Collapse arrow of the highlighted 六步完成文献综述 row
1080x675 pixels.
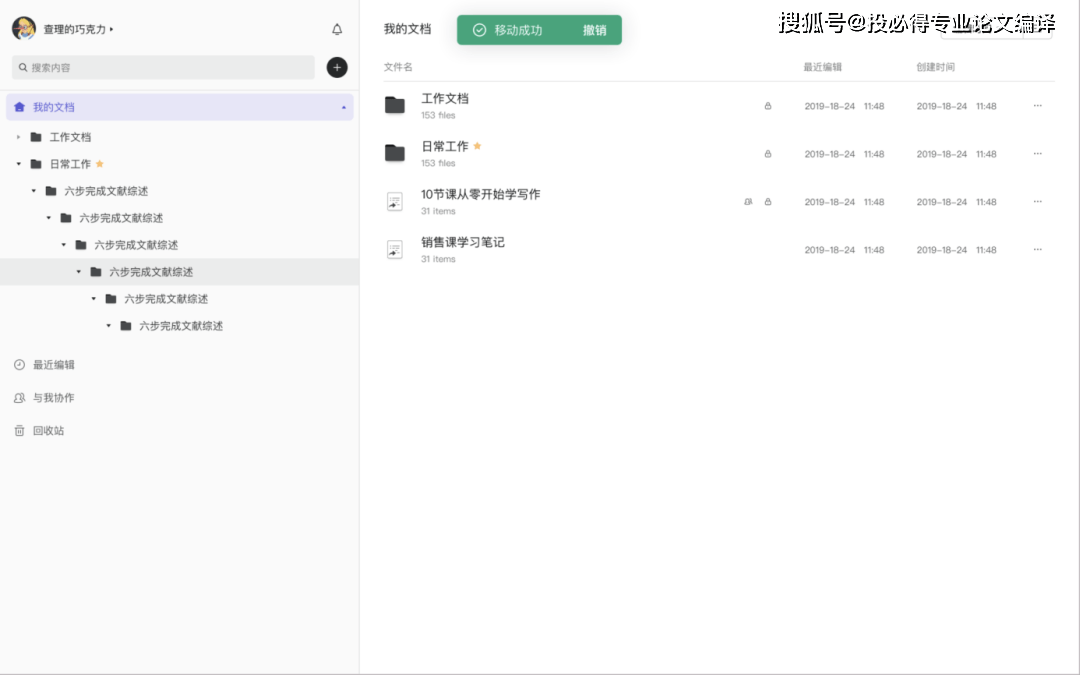79,272
